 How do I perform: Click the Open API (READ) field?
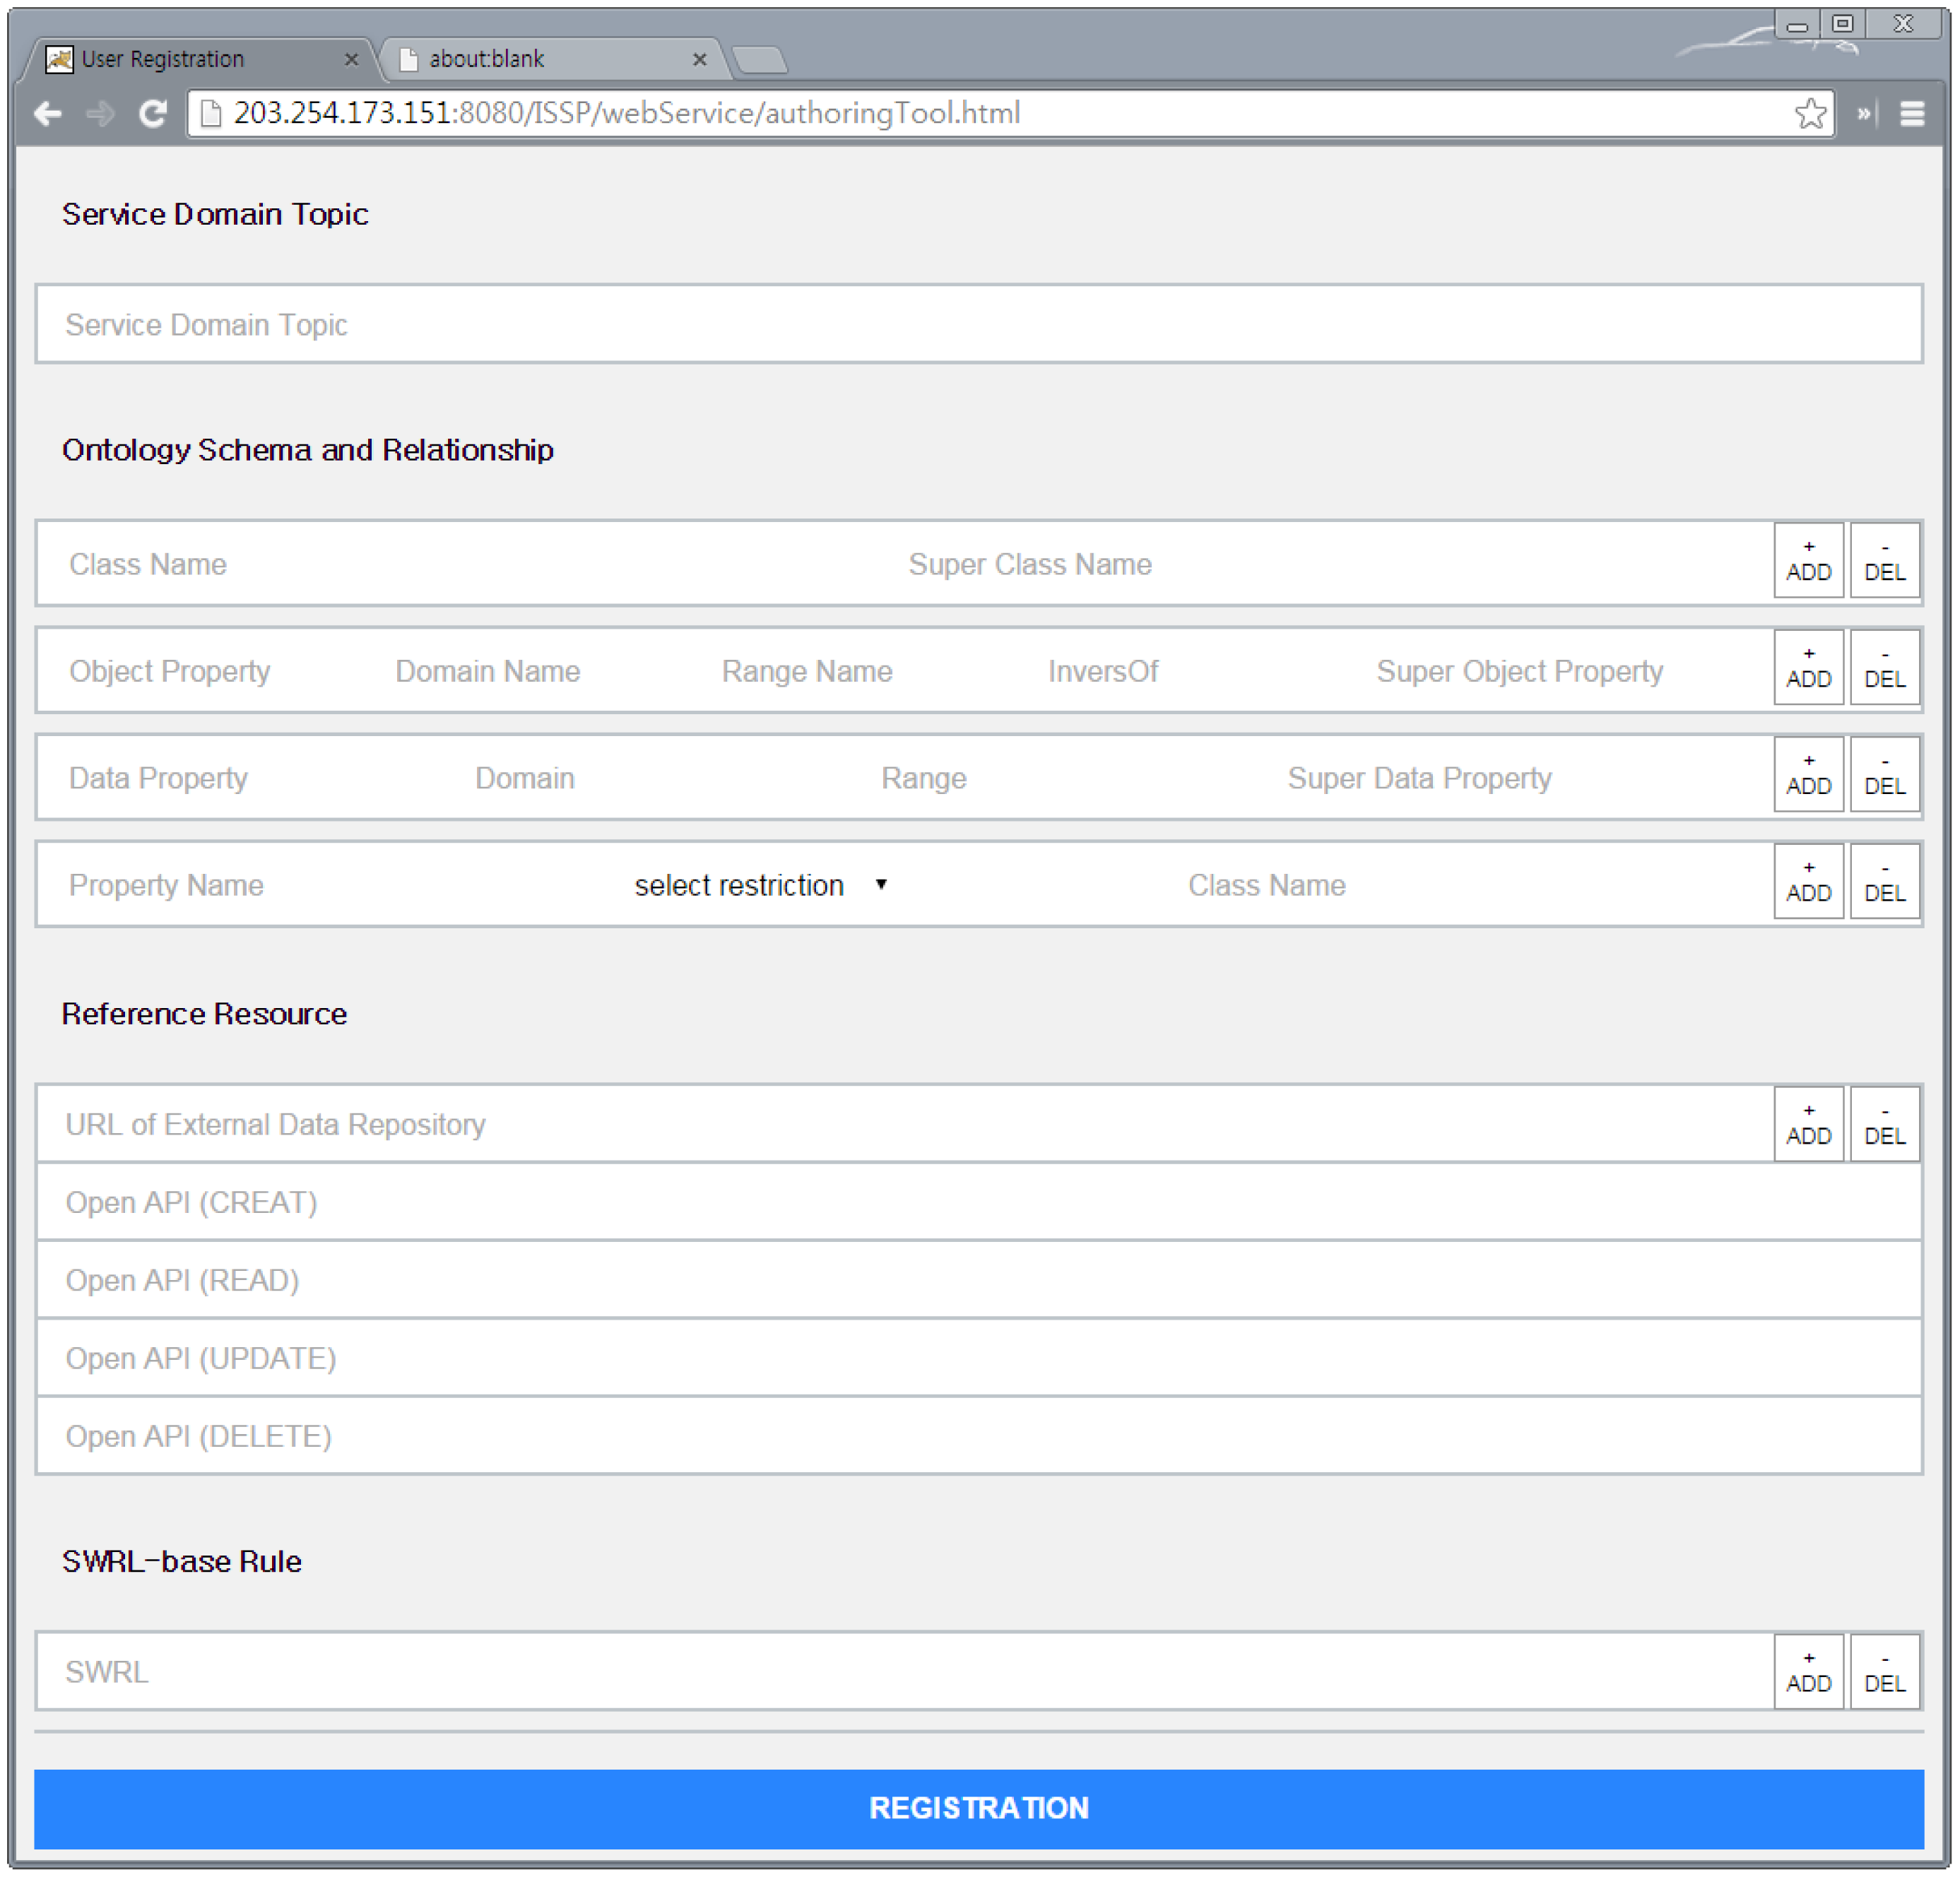[x=978, y=1280]
